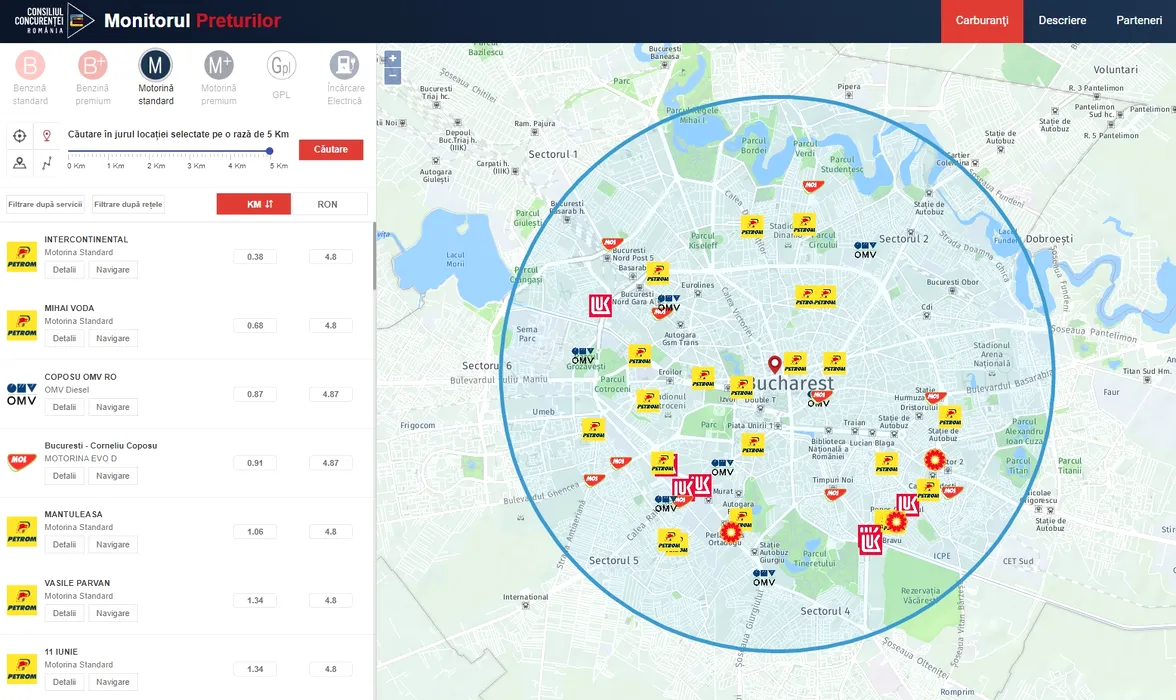Click the station list scrollbar
The height and width of the screenshot is (700, 1176).
[x=374, y=256]
